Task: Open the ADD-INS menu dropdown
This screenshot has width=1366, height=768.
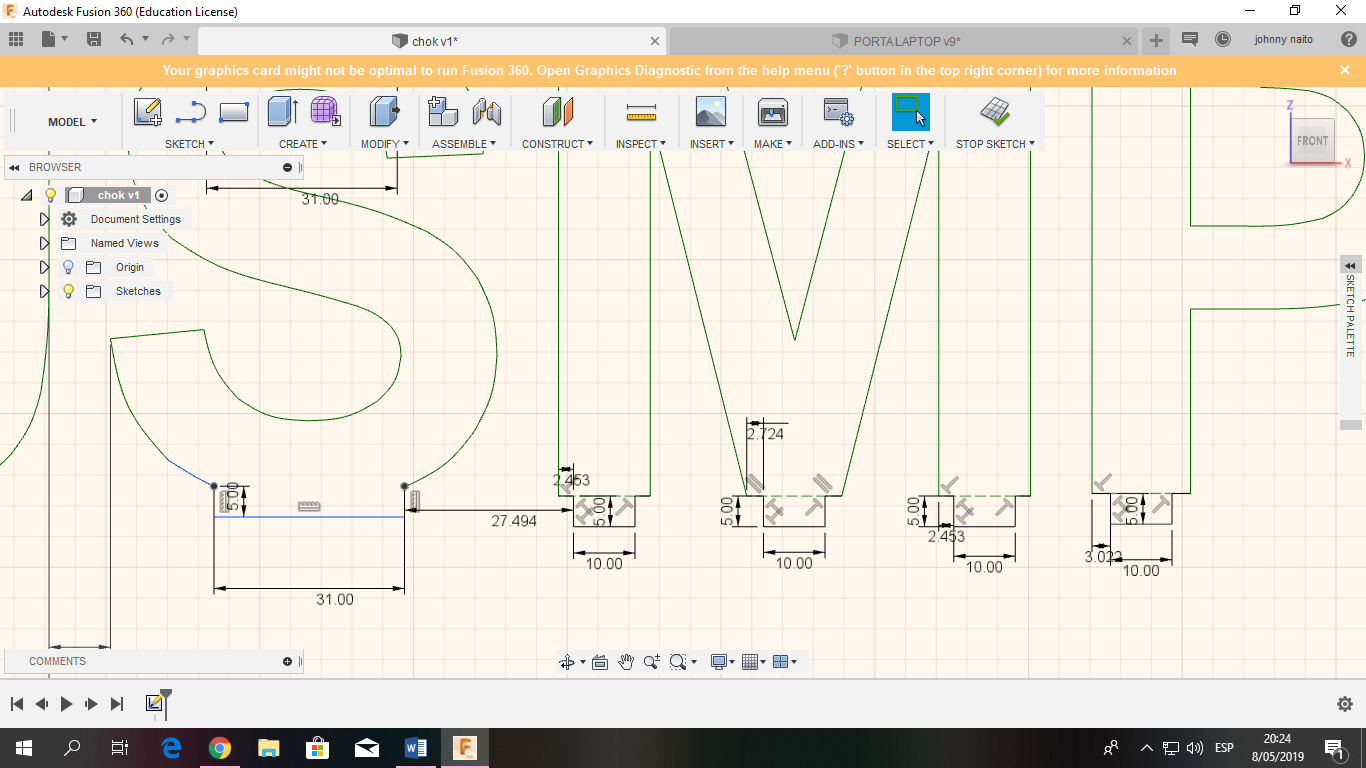Action: (x=838, y=144)
